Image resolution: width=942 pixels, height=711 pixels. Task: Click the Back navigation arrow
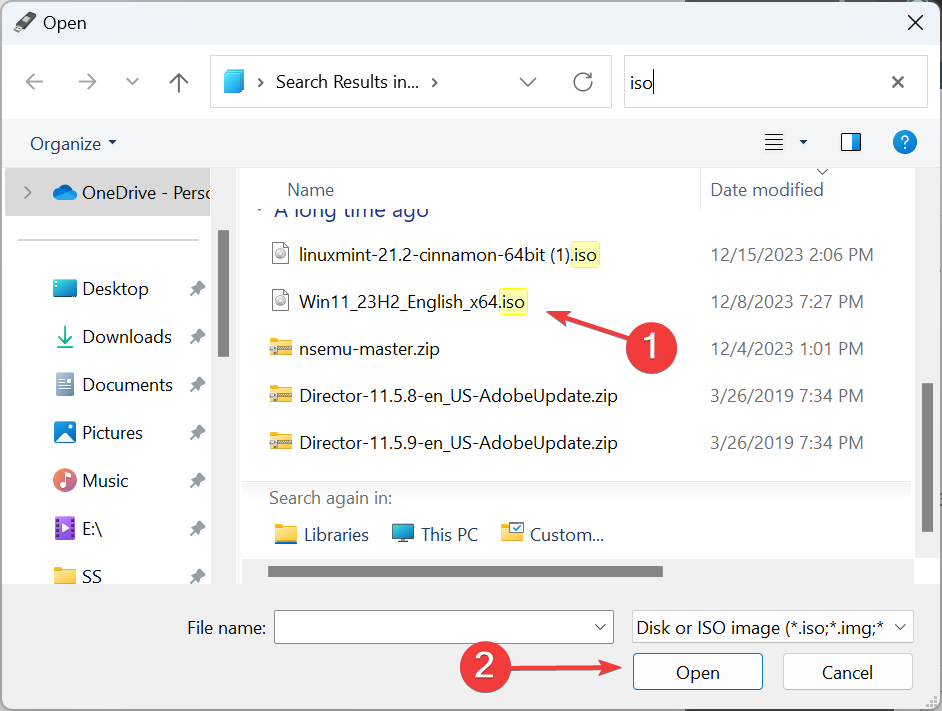coord(35,82)
